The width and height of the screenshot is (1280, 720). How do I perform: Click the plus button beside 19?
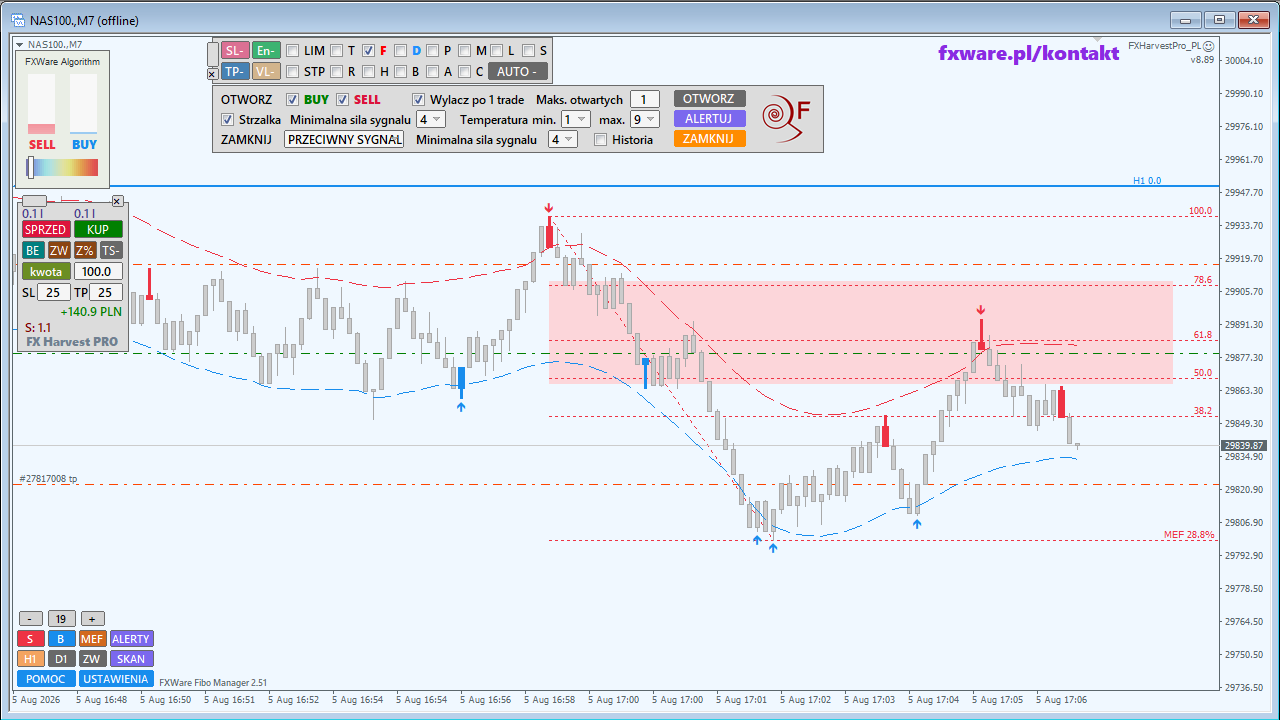[x=92, y=618]
